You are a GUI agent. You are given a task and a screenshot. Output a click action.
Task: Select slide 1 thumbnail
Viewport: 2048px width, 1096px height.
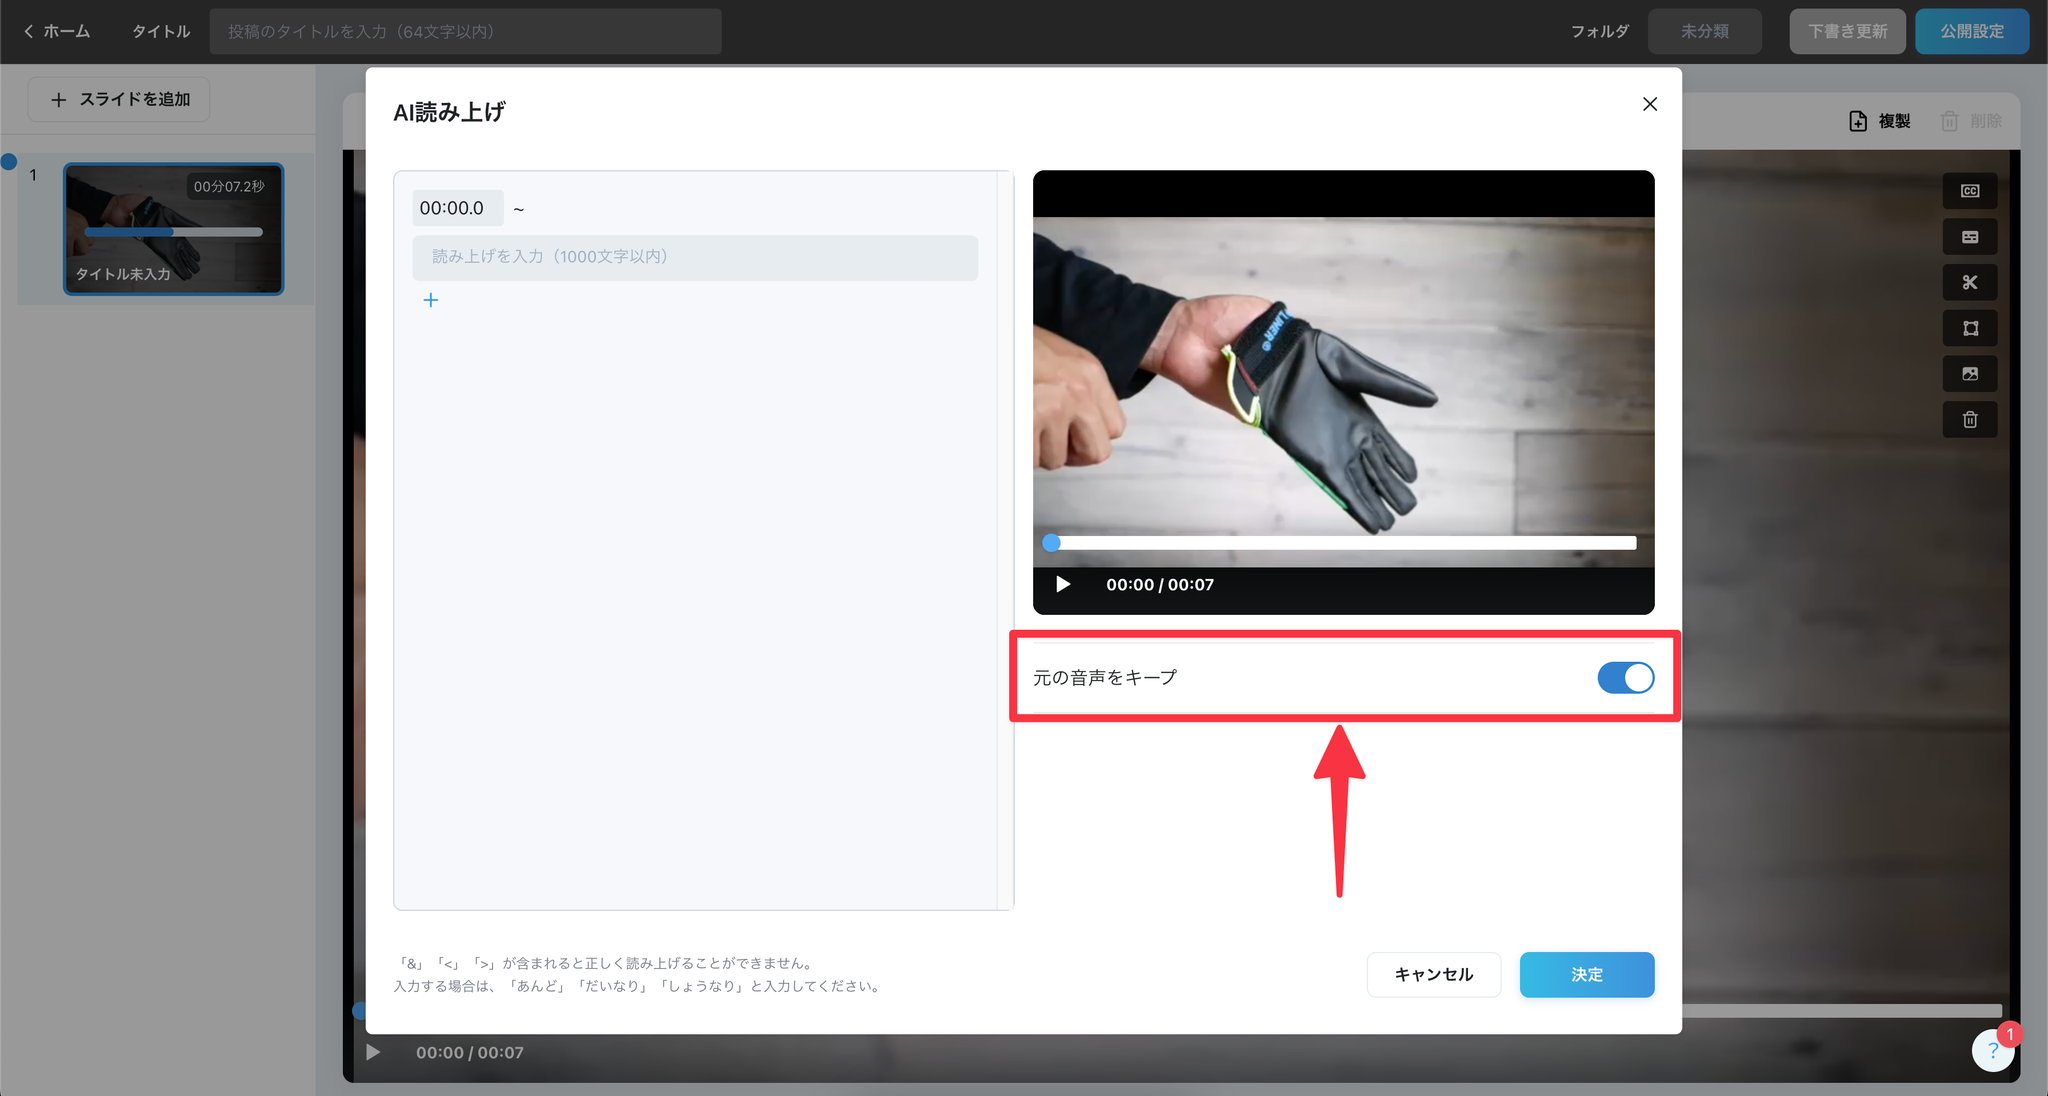173,229
